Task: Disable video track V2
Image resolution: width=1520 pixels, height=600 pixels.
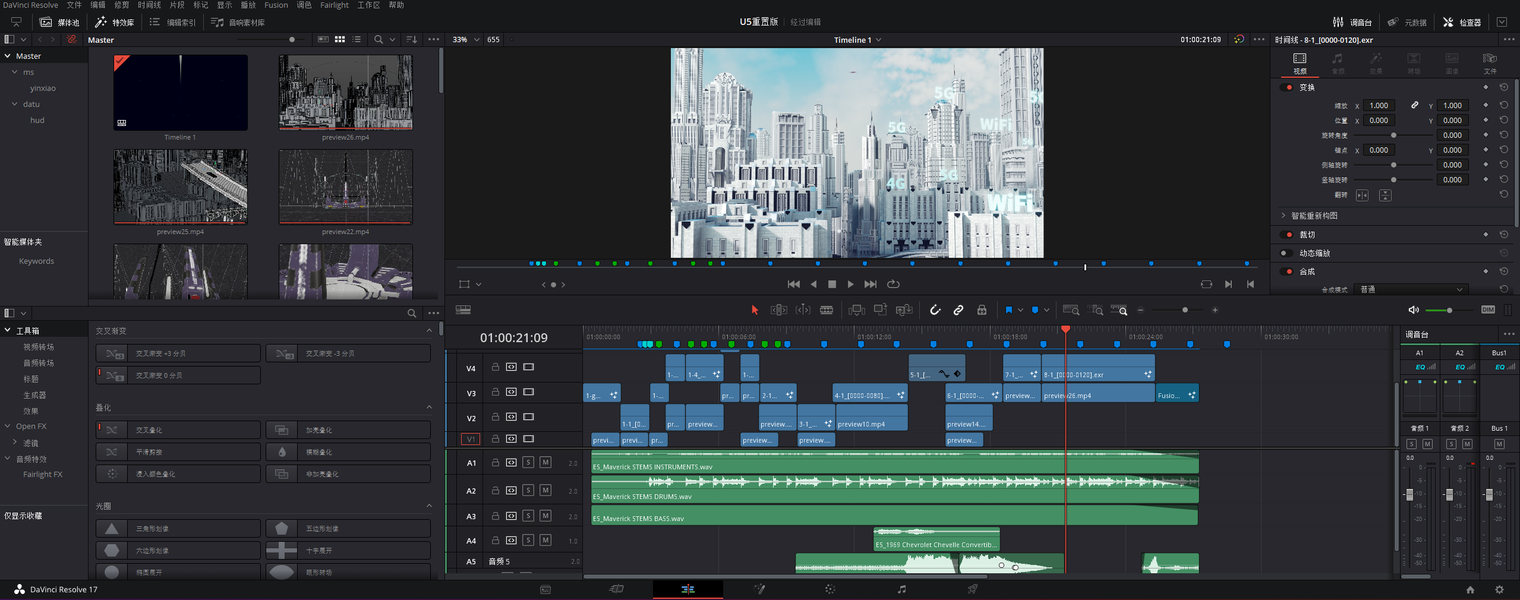Action: [528, 418]
